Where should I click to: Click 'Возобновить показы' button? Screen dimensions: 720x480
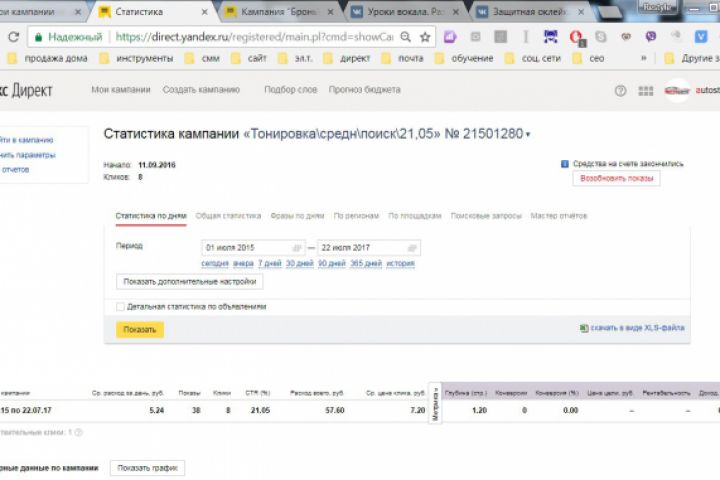click(x=617, y=178)
